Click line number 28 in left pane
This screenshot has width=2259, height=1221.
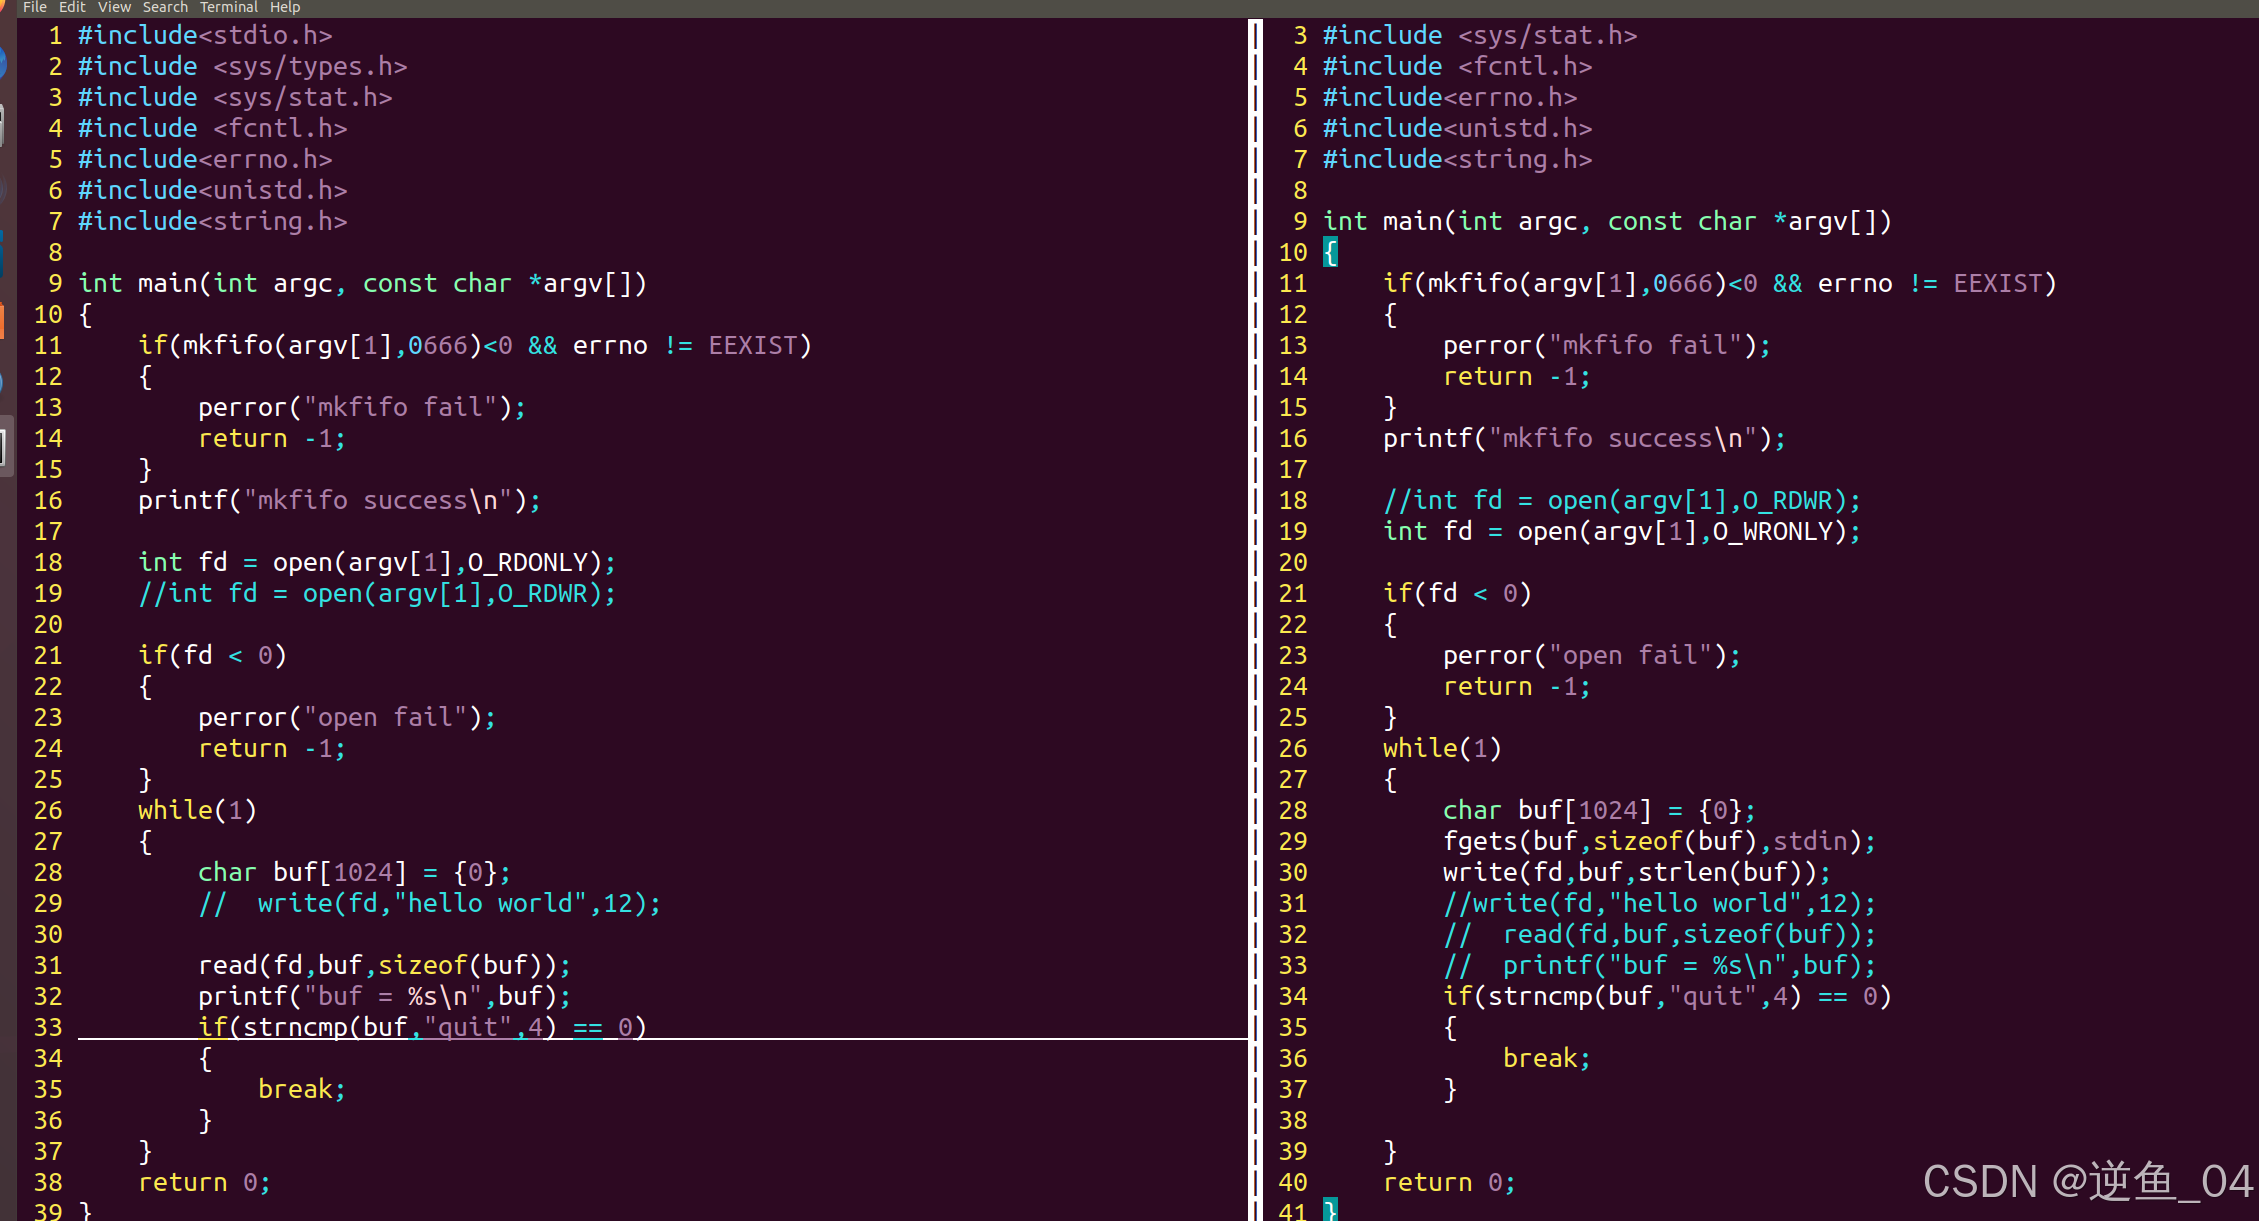[48, 873]
